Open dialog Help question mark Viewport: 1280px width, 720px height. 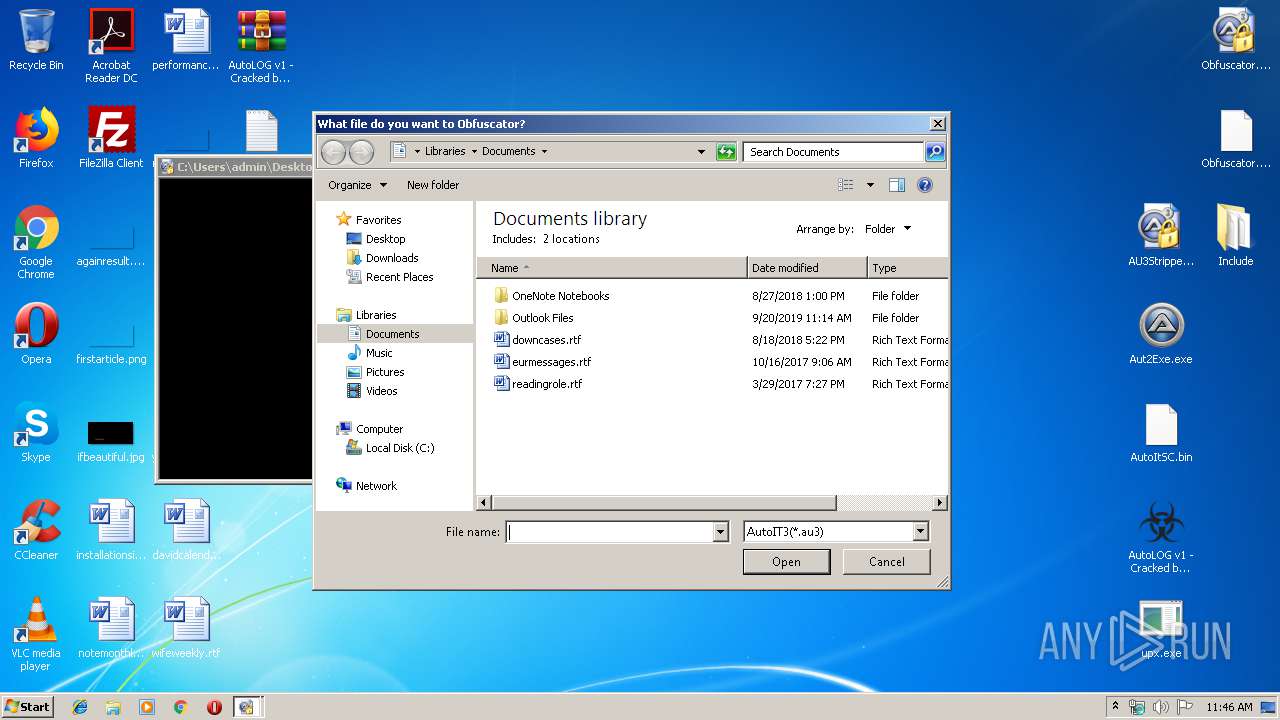click(x=925, y=185)
